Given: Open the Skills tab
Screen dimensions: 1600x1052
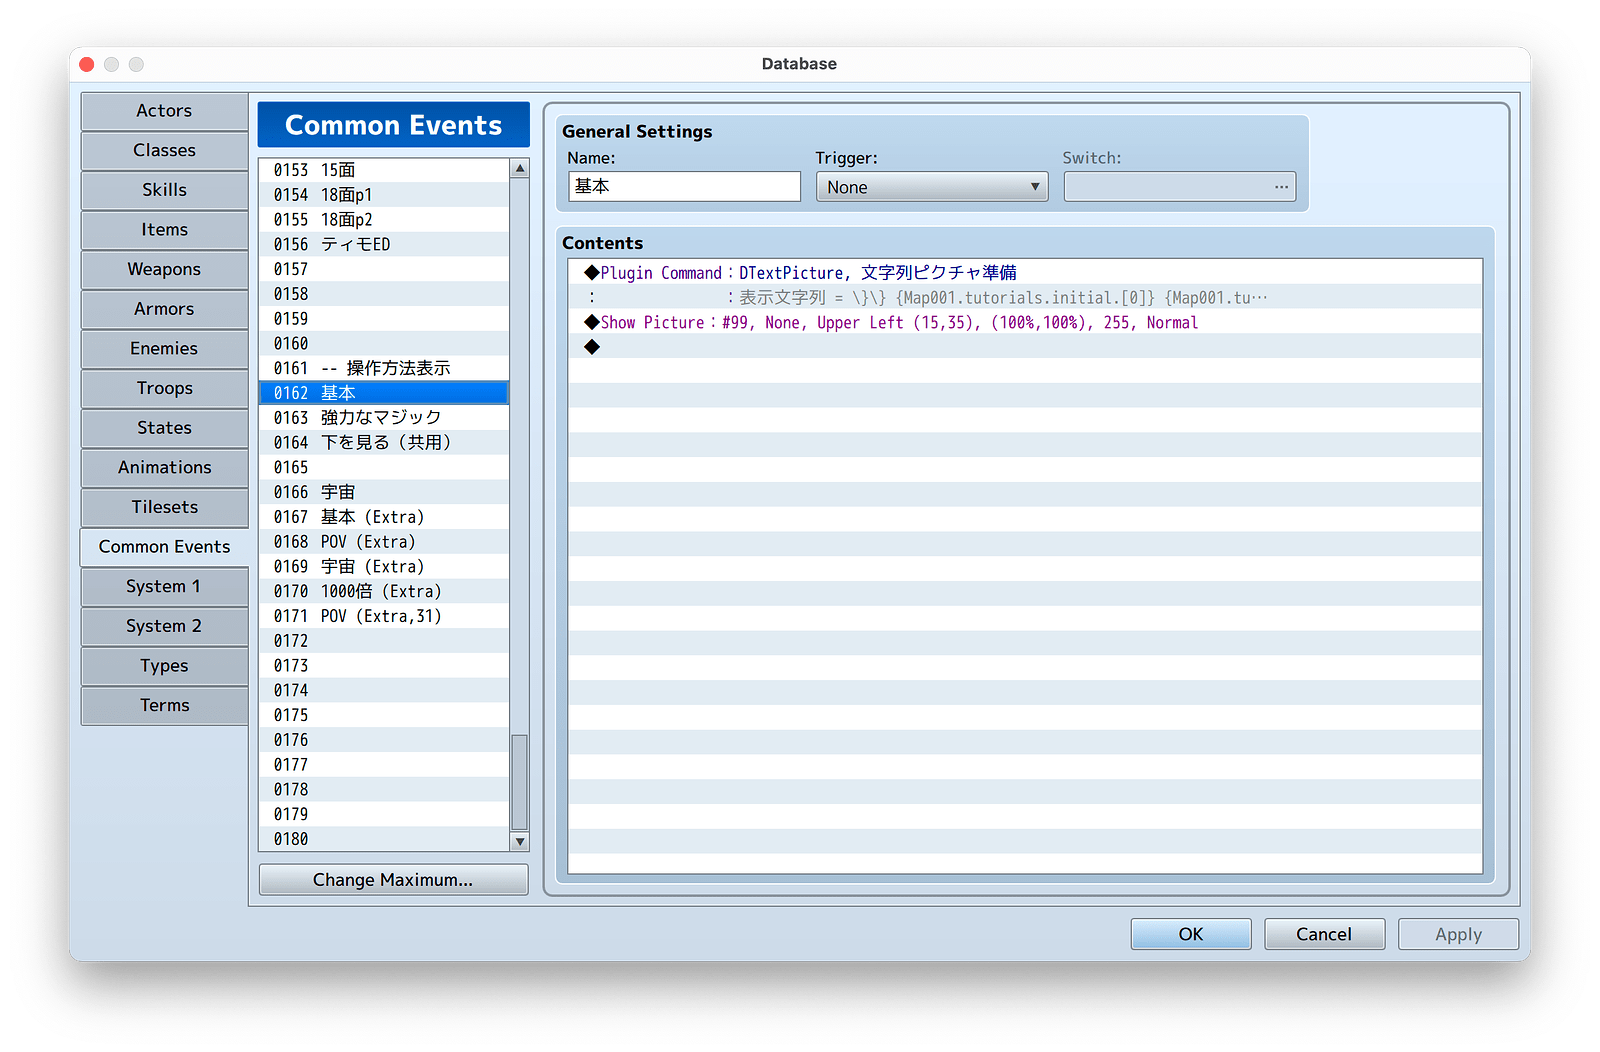Looking at the screenshot, I should coord(164,190).
